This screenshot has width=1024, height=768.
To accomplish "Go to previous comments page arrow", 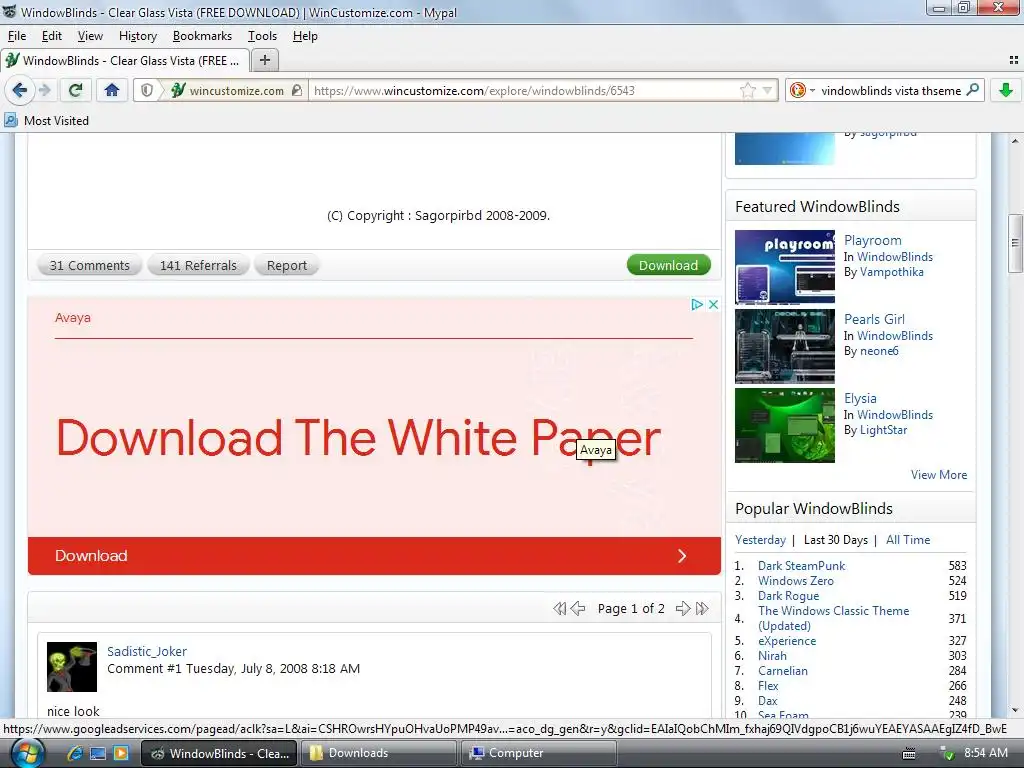I will pos(578,609).
